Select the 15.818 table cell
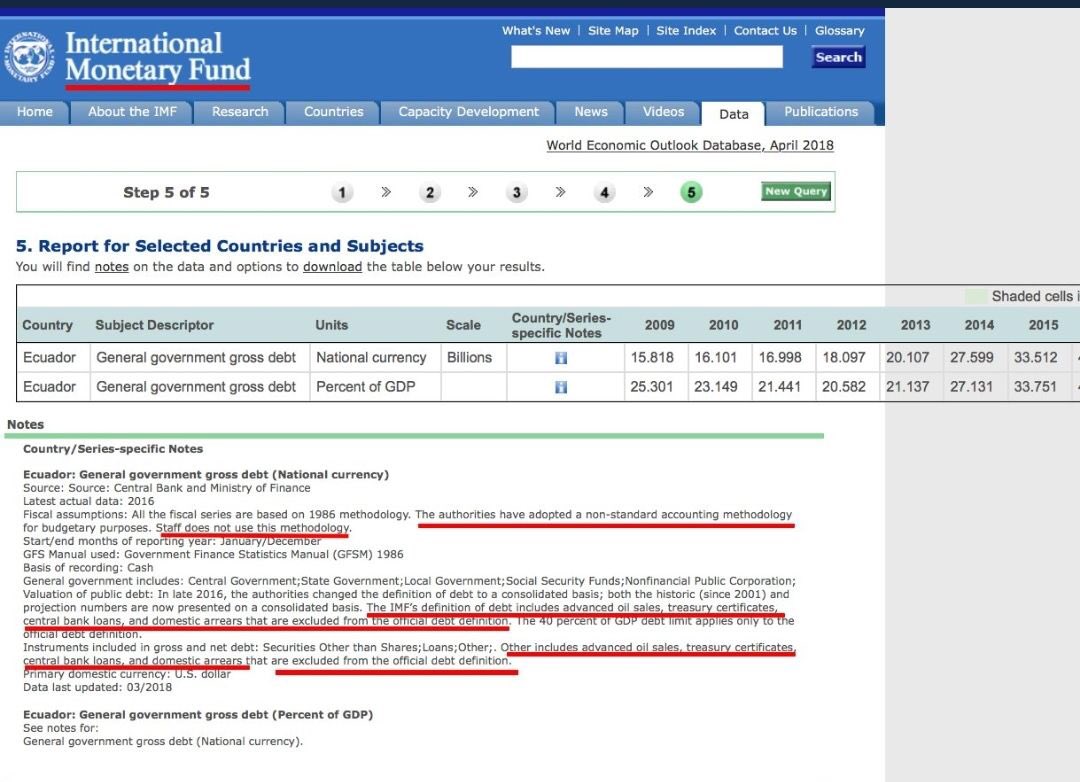Viewport: 1080px width, 782px height. (x=652, y=358)
